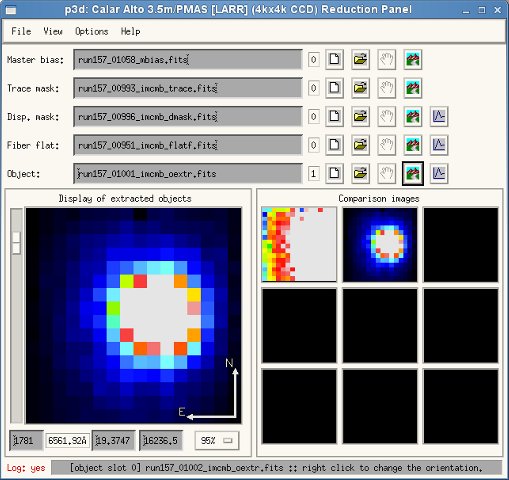Open the folder browse icon for Trace mask
The width and height of the screenshot is (509, 480).
(360, 88)
